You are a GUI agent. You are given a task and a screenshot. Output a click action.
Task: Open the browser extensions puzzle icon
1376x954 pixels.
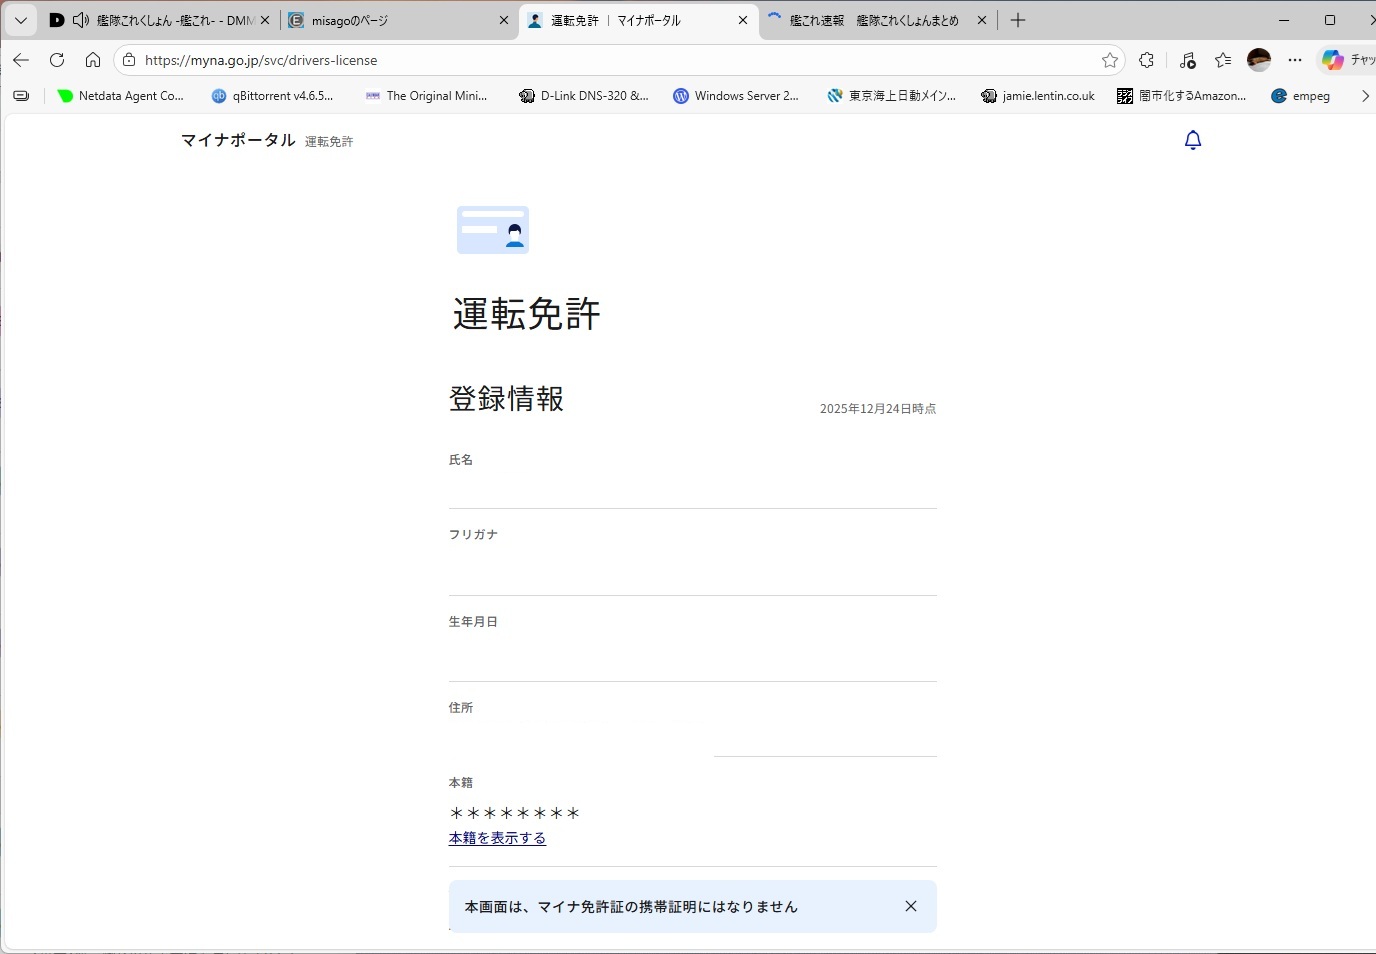pos(1147,60)
